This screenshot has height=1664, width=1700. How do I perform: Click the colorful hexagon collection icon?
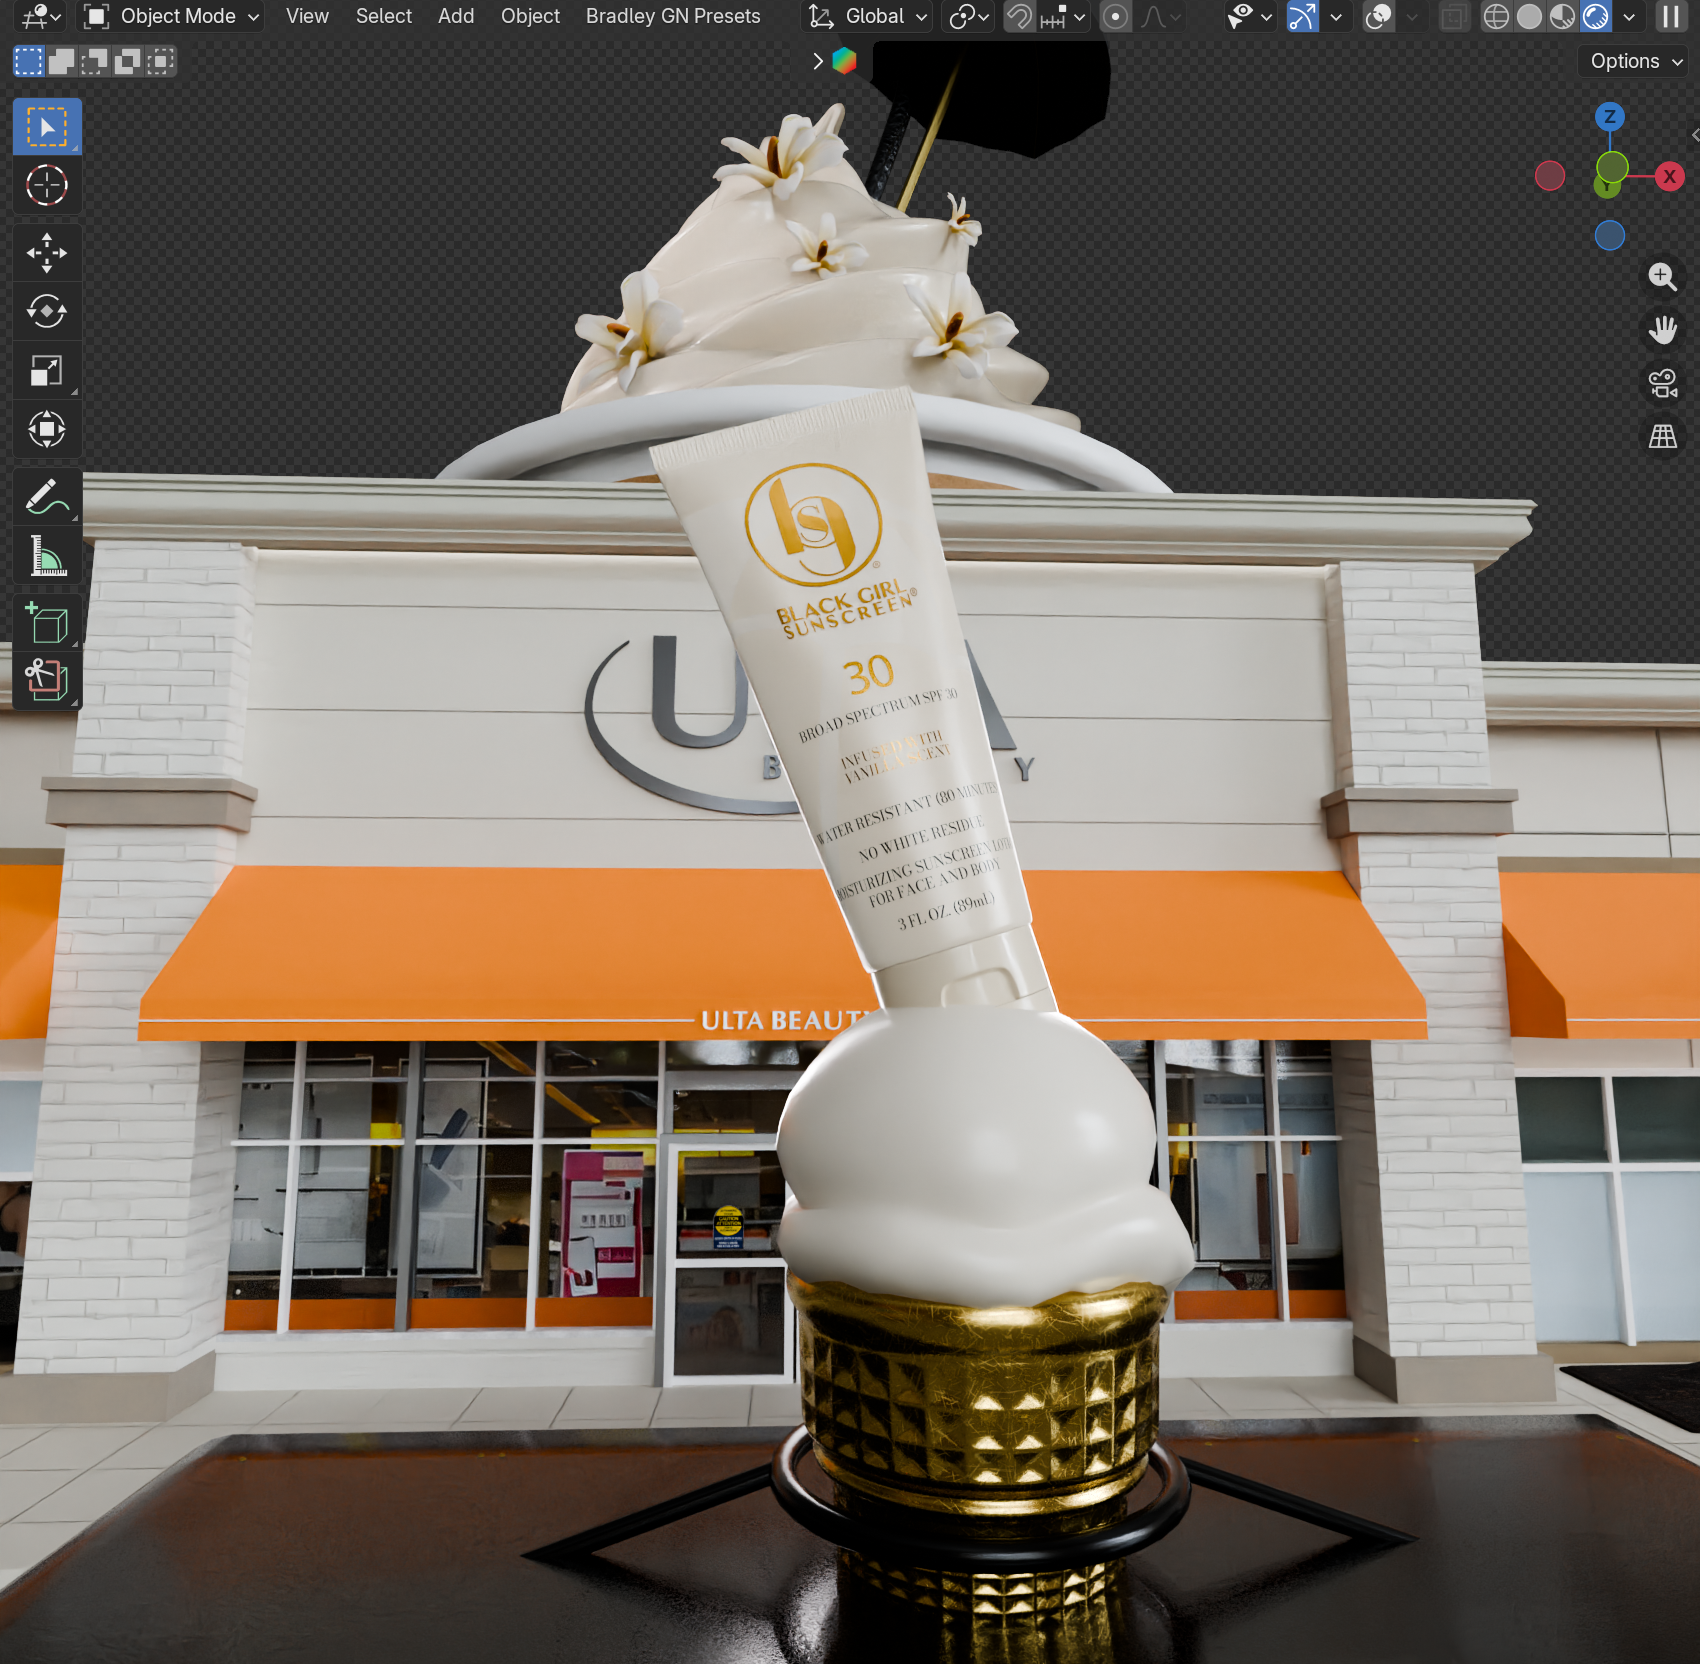845,61
